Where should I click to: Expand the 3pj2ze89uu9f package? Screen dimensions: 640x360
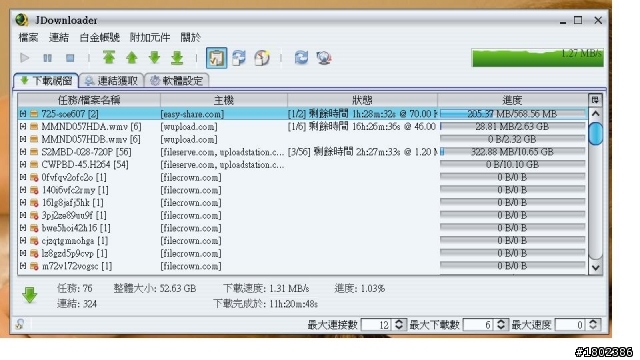(23, 215)
